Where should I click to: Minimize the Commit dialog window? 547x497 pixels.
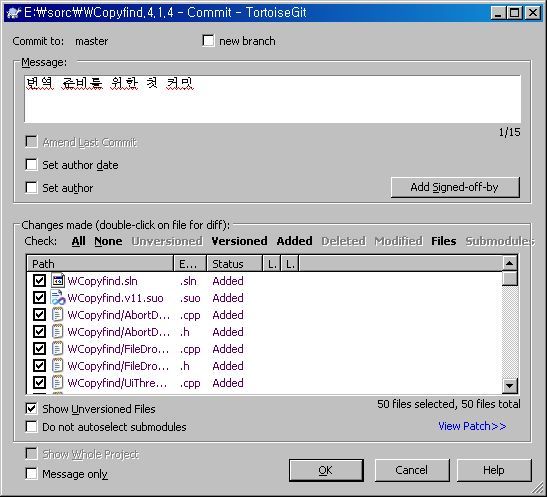pos(498,13)
